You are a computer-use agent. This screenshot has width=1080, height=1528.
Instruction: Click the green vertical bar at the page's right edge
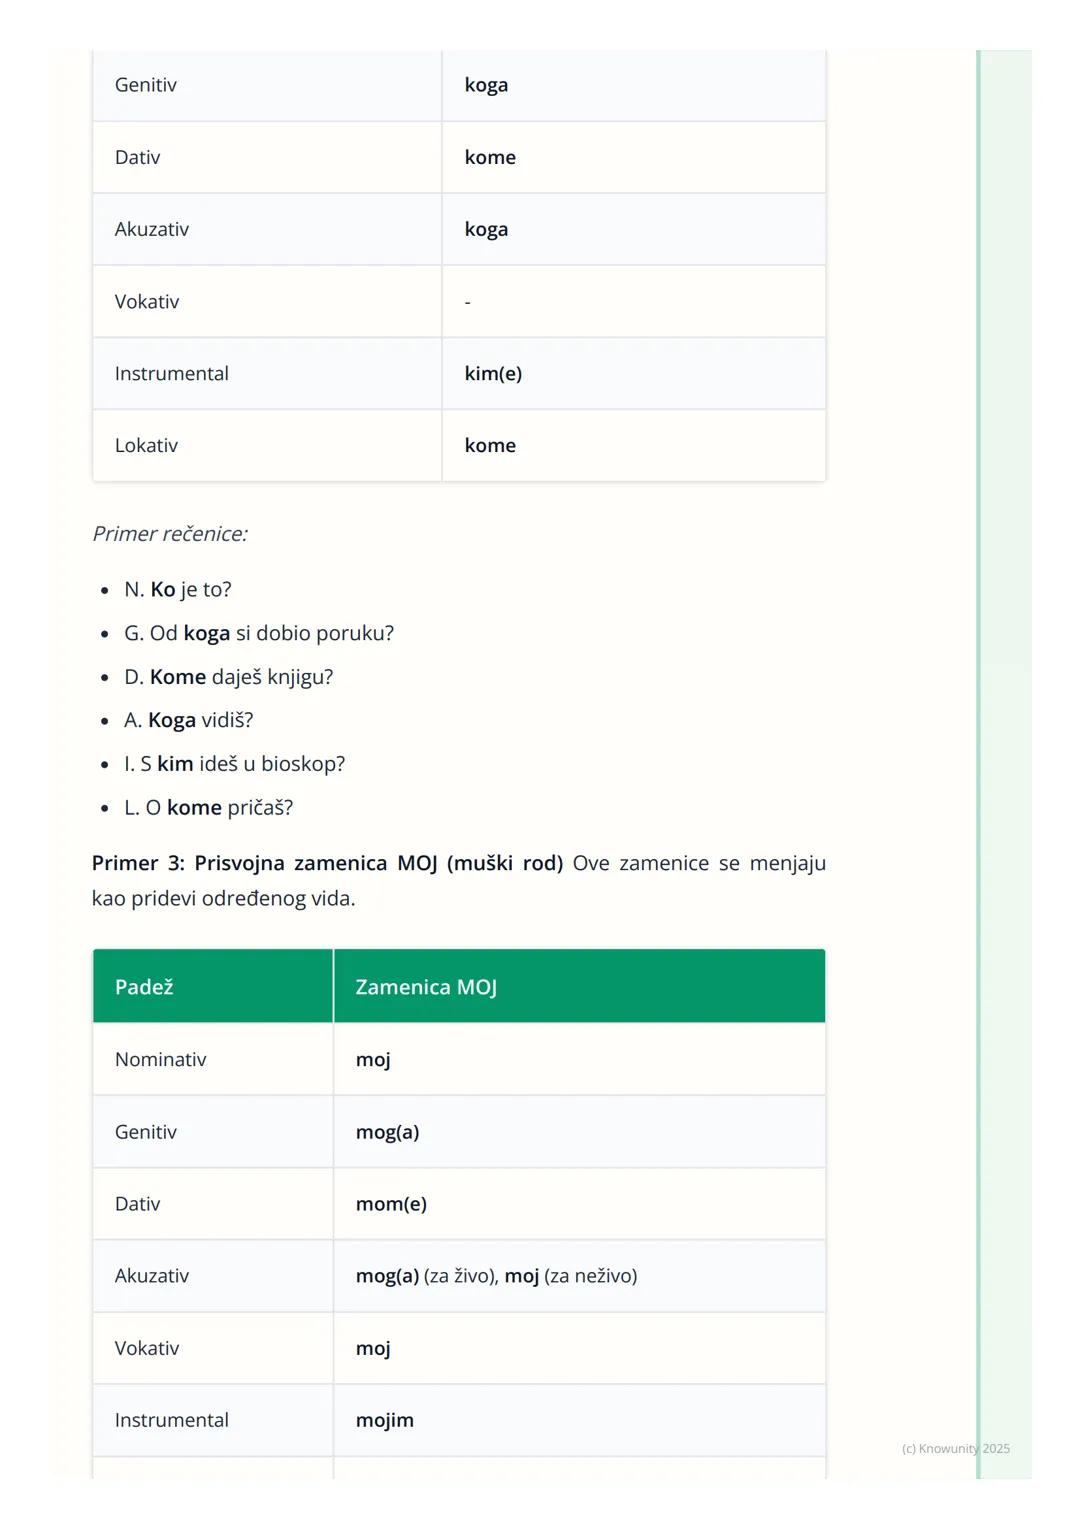(979, 760)
